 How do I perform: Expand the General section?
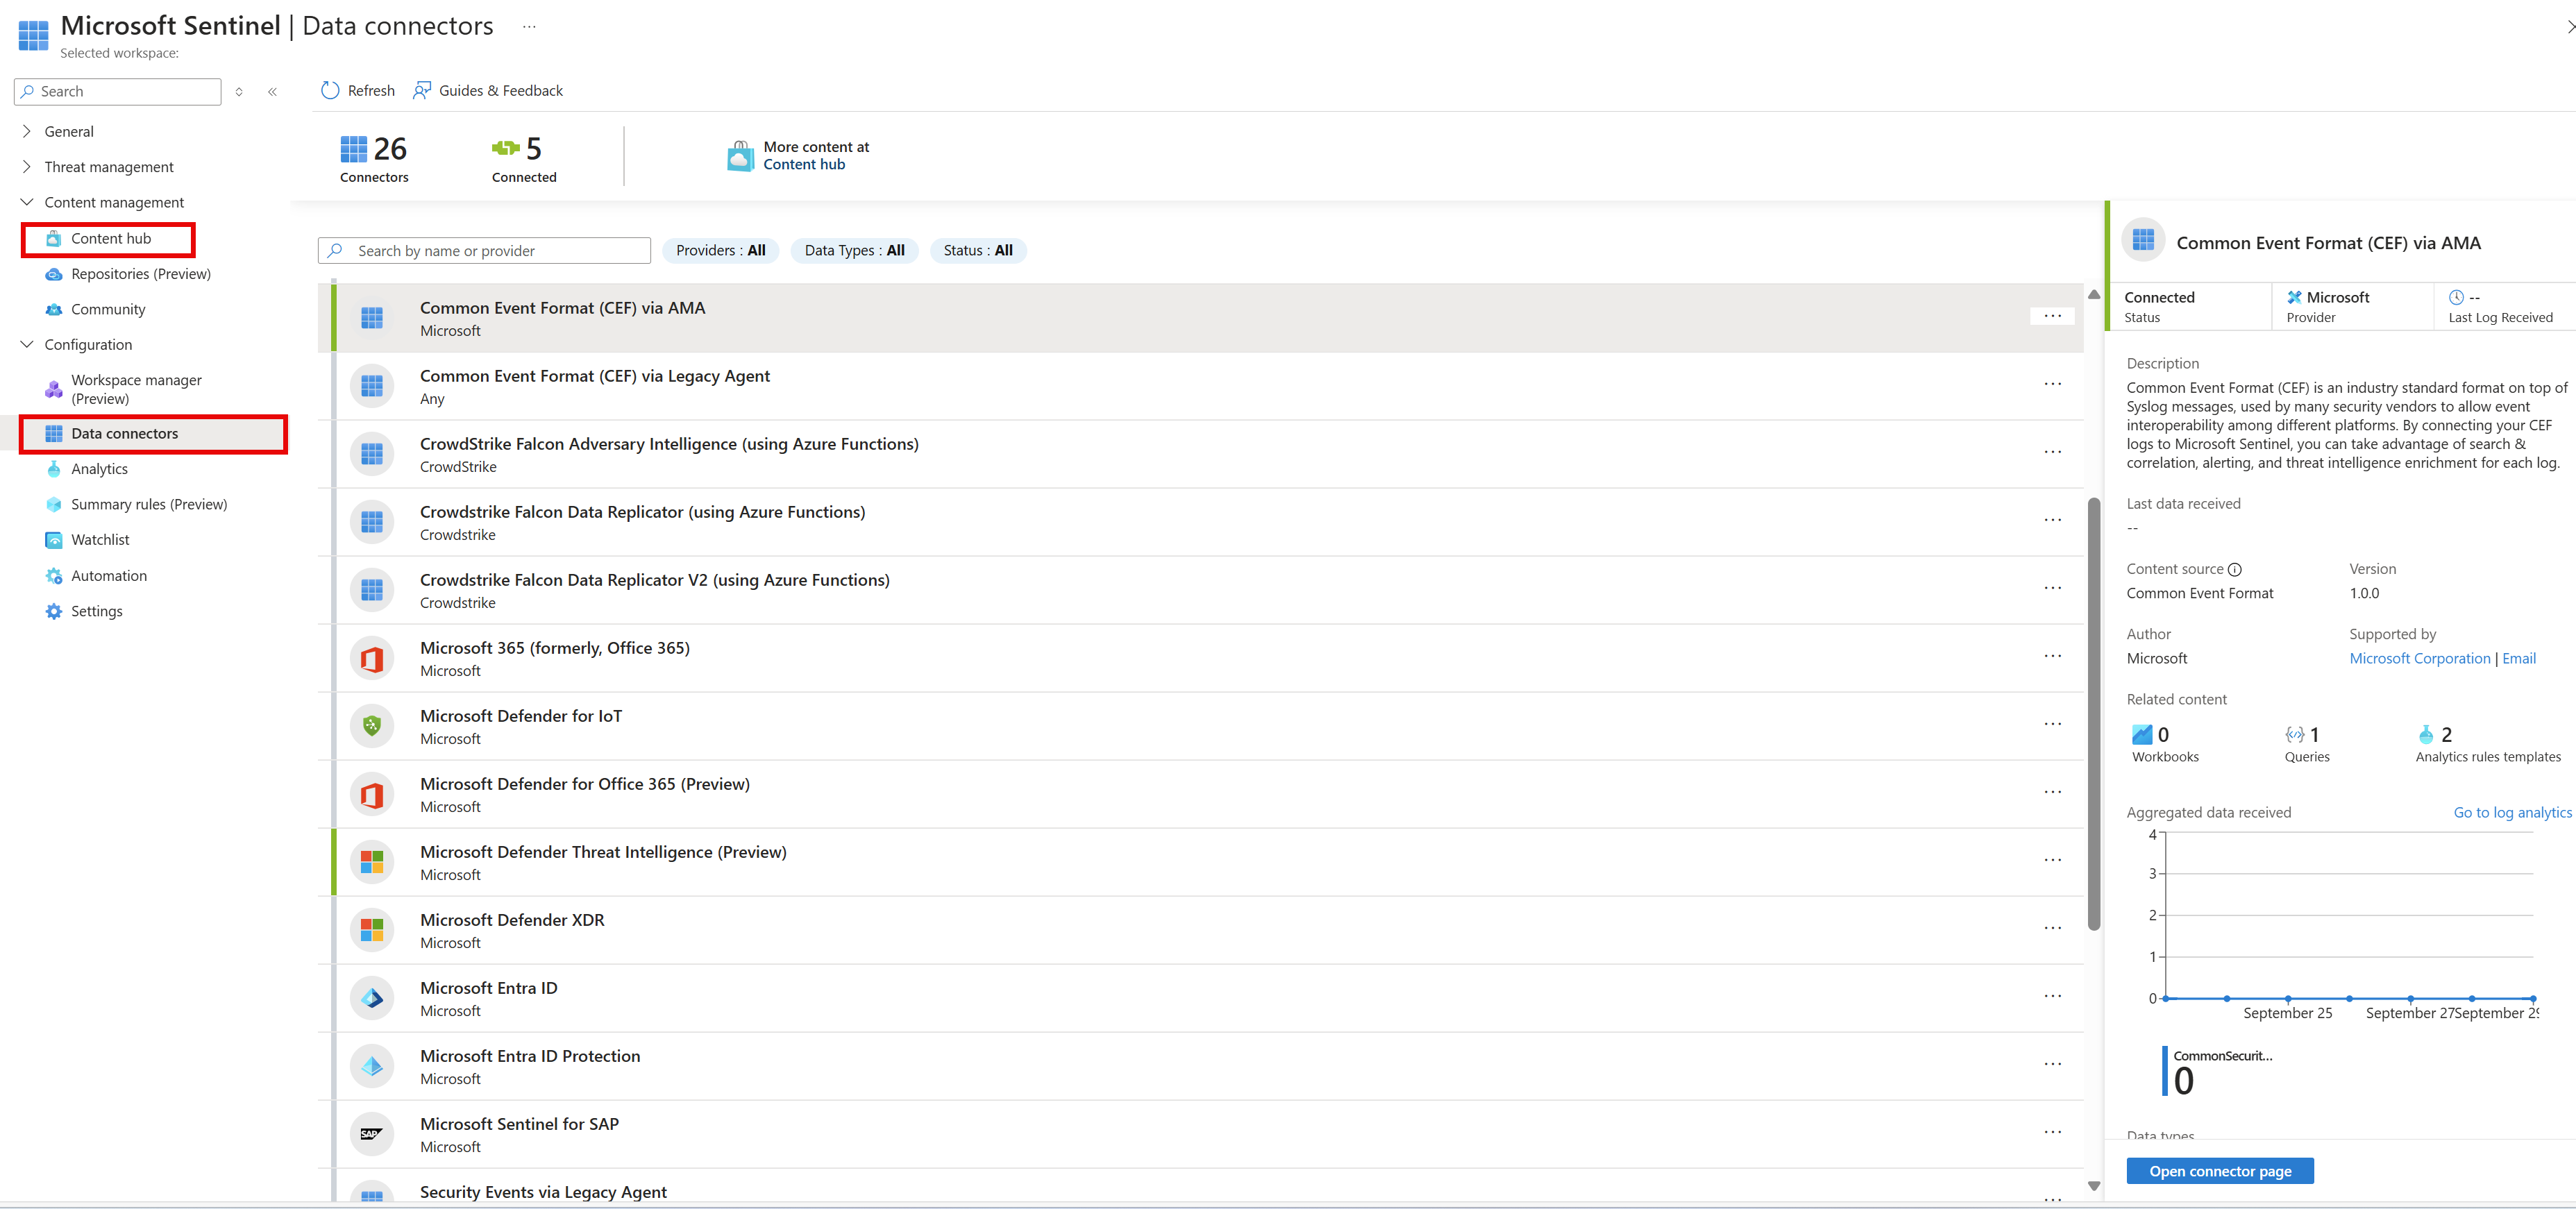click(27, 131)
